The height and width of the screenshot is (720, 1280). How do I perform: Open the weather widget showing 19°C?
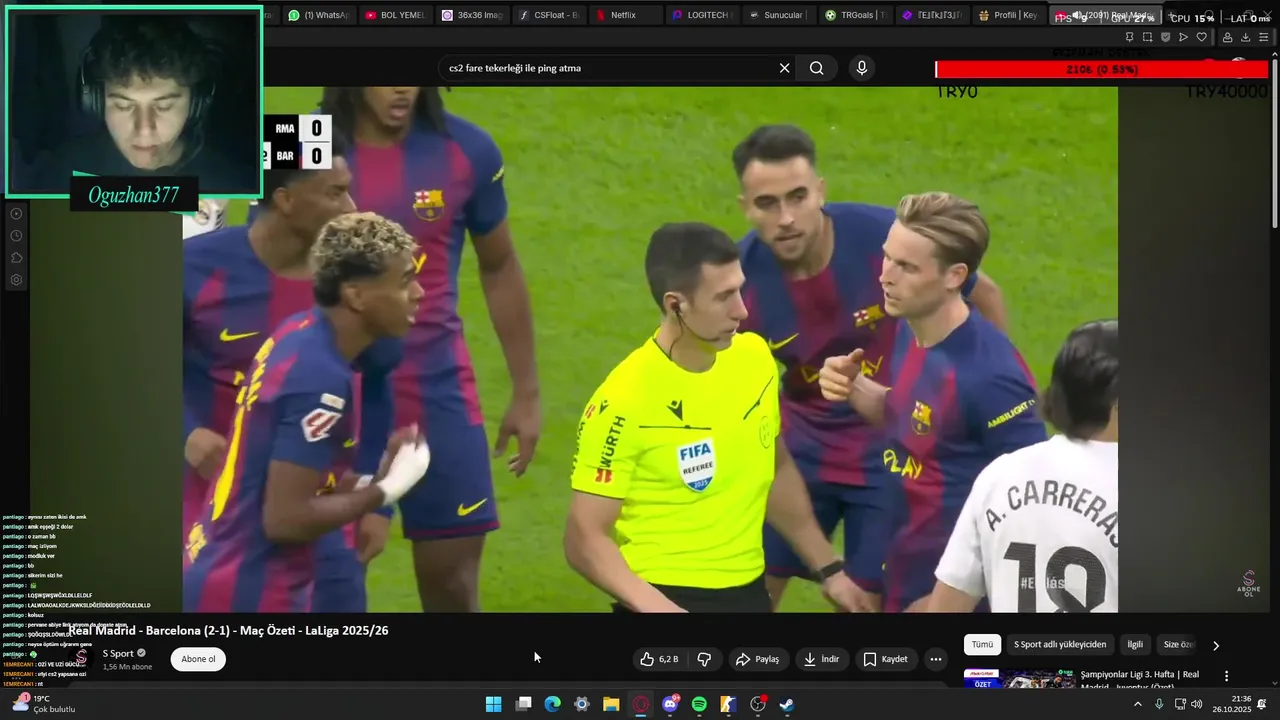(x=42, y=704)
